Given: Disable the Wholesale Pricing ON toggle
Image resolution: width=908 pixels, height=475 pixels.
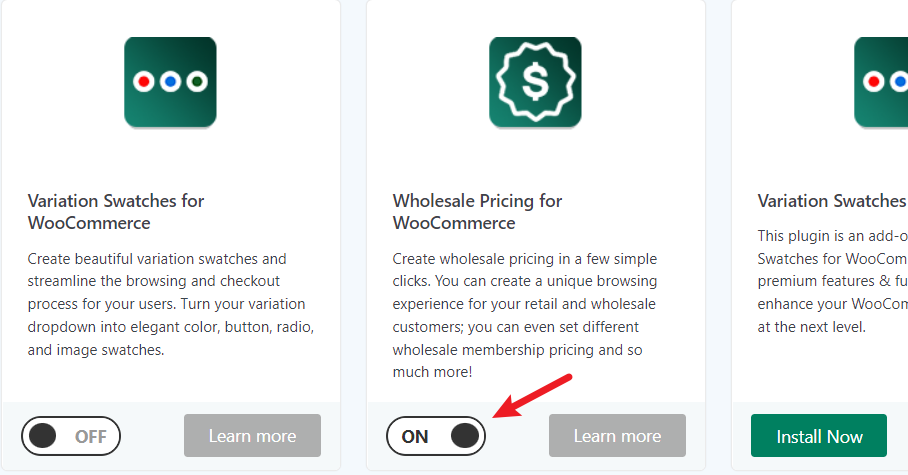Looking at the screenshot, I should 435,436.
